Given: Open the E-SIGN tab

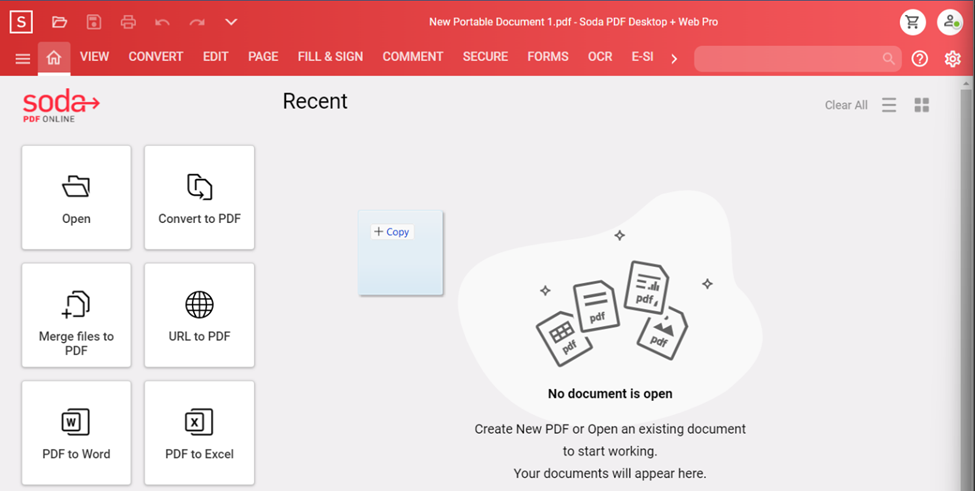Looking at the screenshot, I should tap(642, 57).
